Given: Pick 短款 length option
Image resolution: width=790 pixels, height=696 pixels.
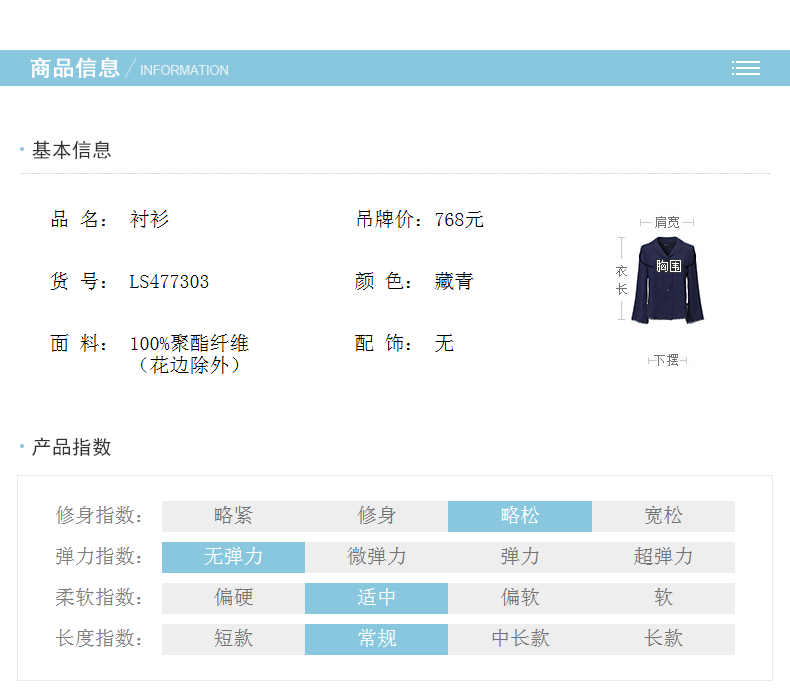Looking at the screenshot, I should coord(233,639).
